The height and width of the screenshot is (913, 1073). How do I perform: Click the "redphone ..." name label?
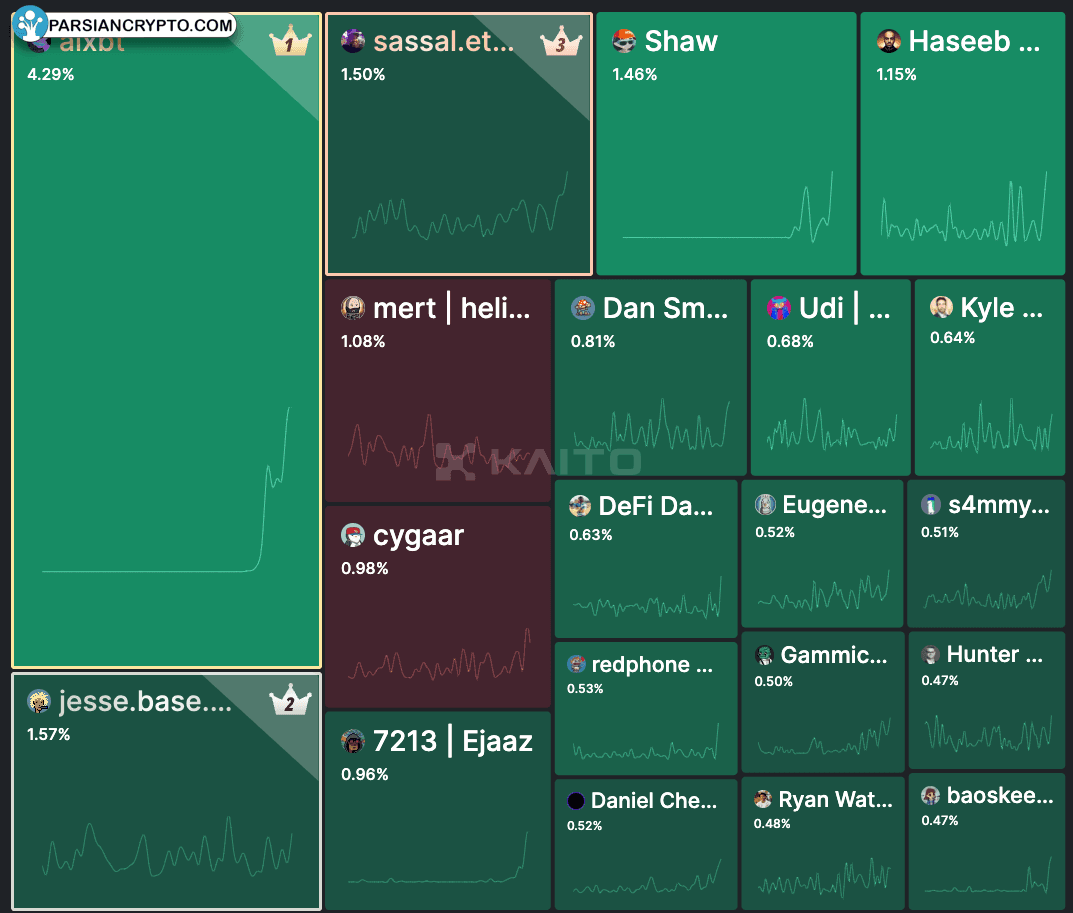[x=652, y=665]
